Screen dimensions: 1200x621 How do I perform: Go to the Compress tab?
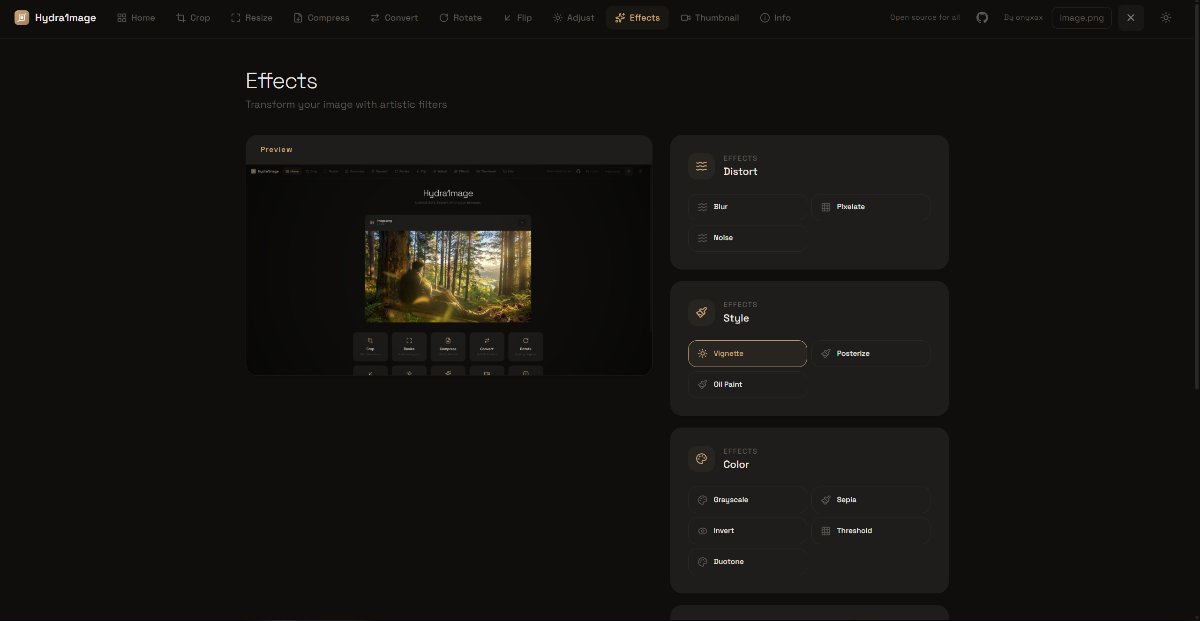[321, 18]
